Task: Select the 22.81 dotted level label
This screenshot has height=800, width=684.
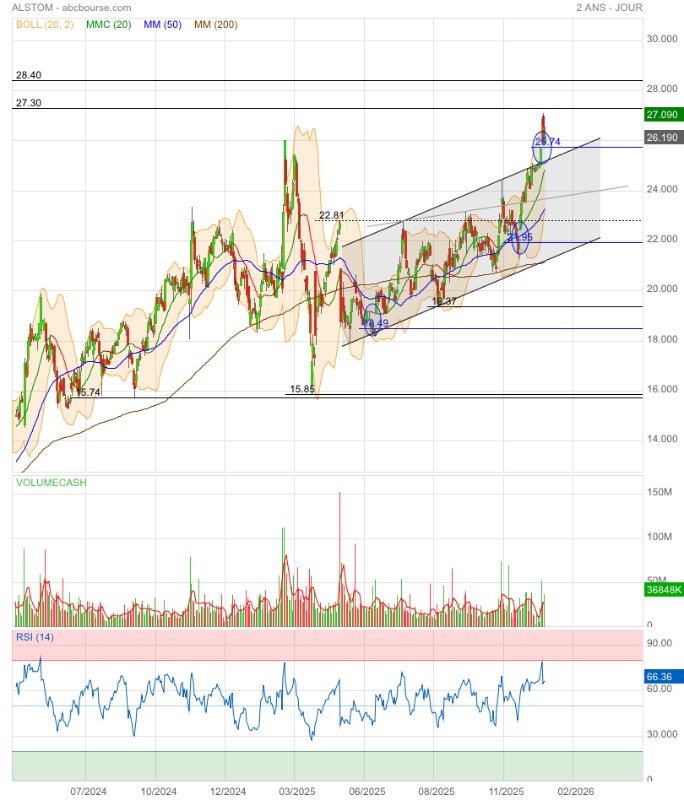Action: (x=331, y=215)
